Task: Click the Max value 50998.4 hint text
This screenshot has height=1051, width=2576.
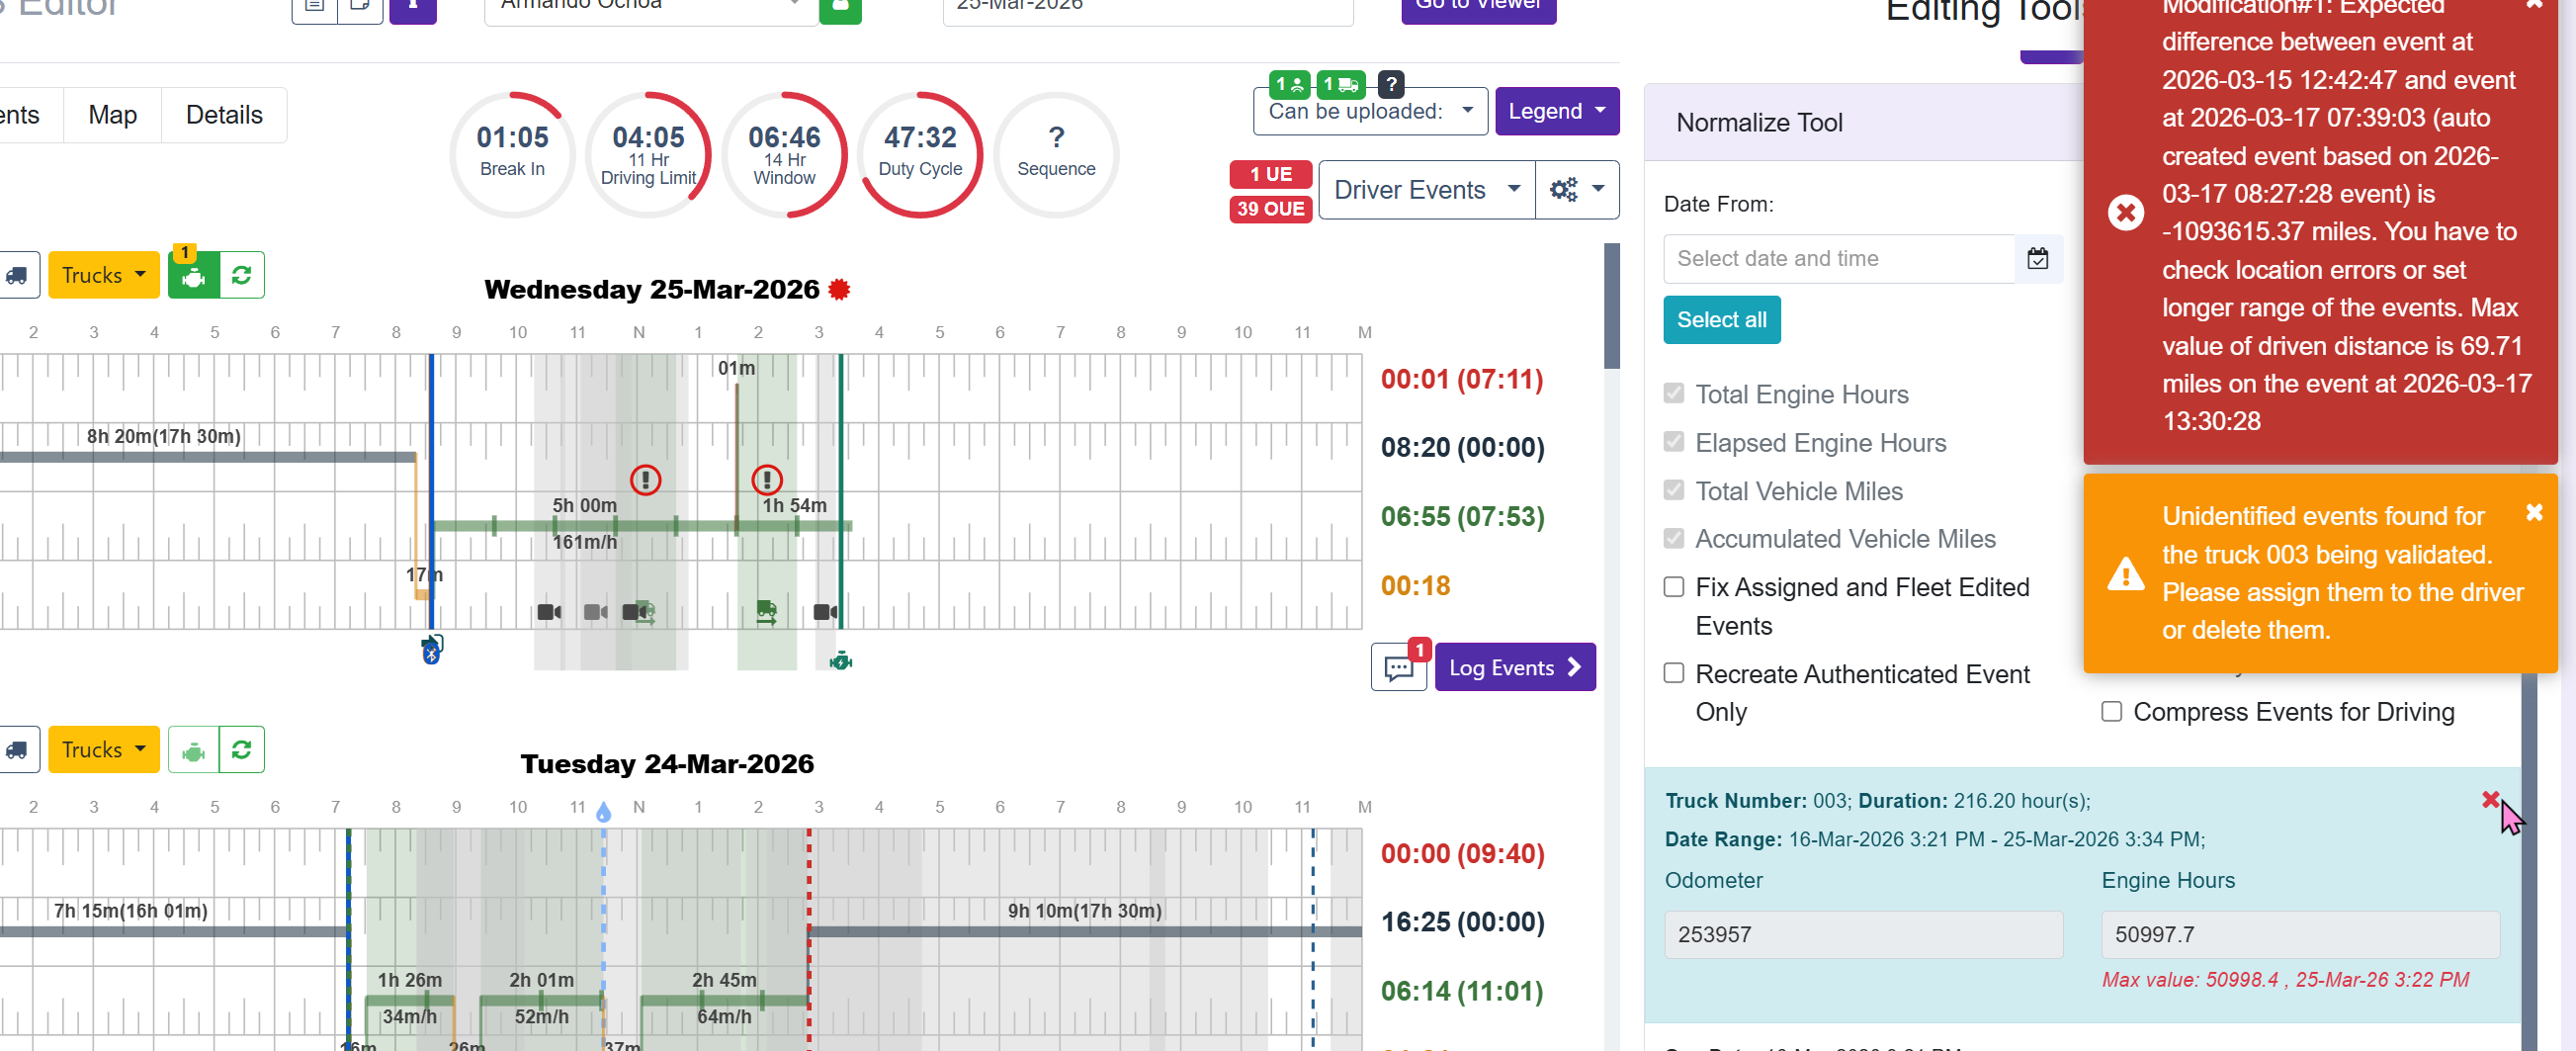Action: (x=2285, y=980)
